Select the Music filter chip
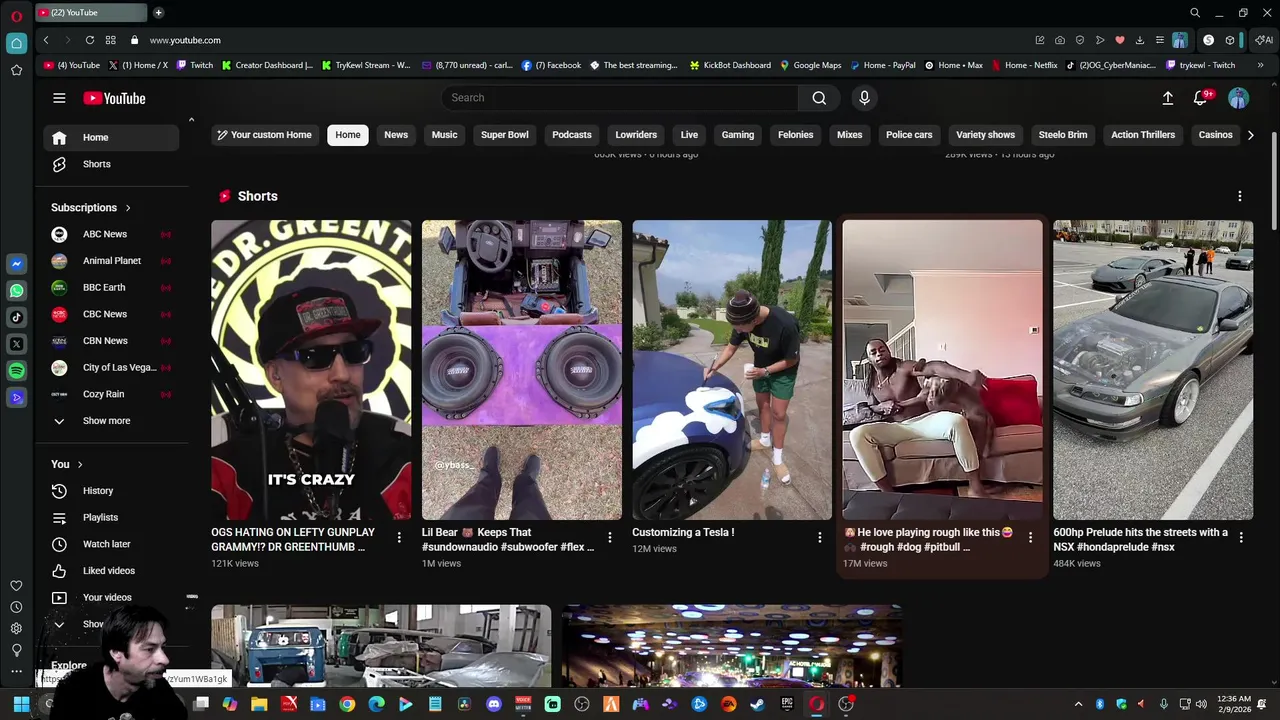Screen dimensions: 1280x720 (x=444, y=135)
